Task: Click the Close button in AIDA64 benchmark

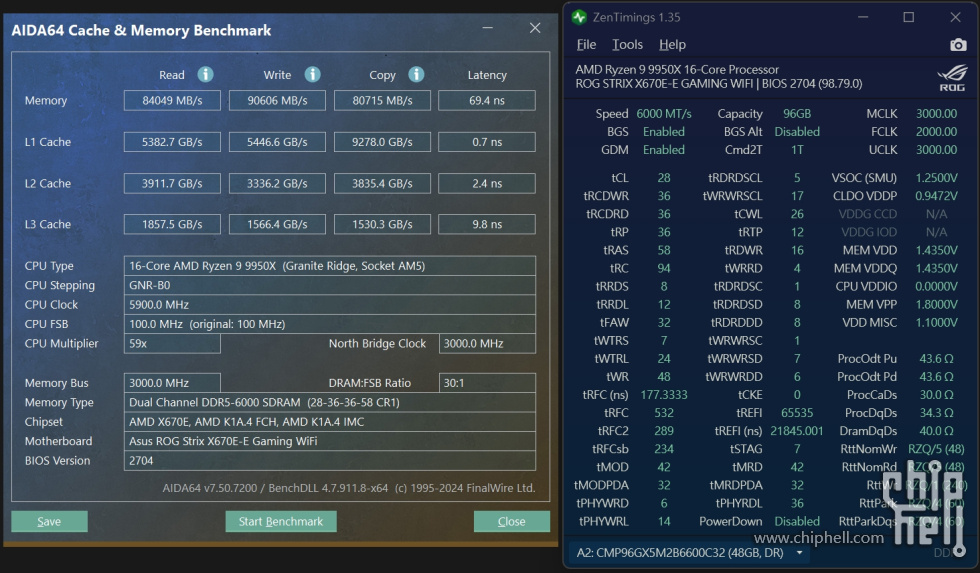Action: (x=511, y=521)
